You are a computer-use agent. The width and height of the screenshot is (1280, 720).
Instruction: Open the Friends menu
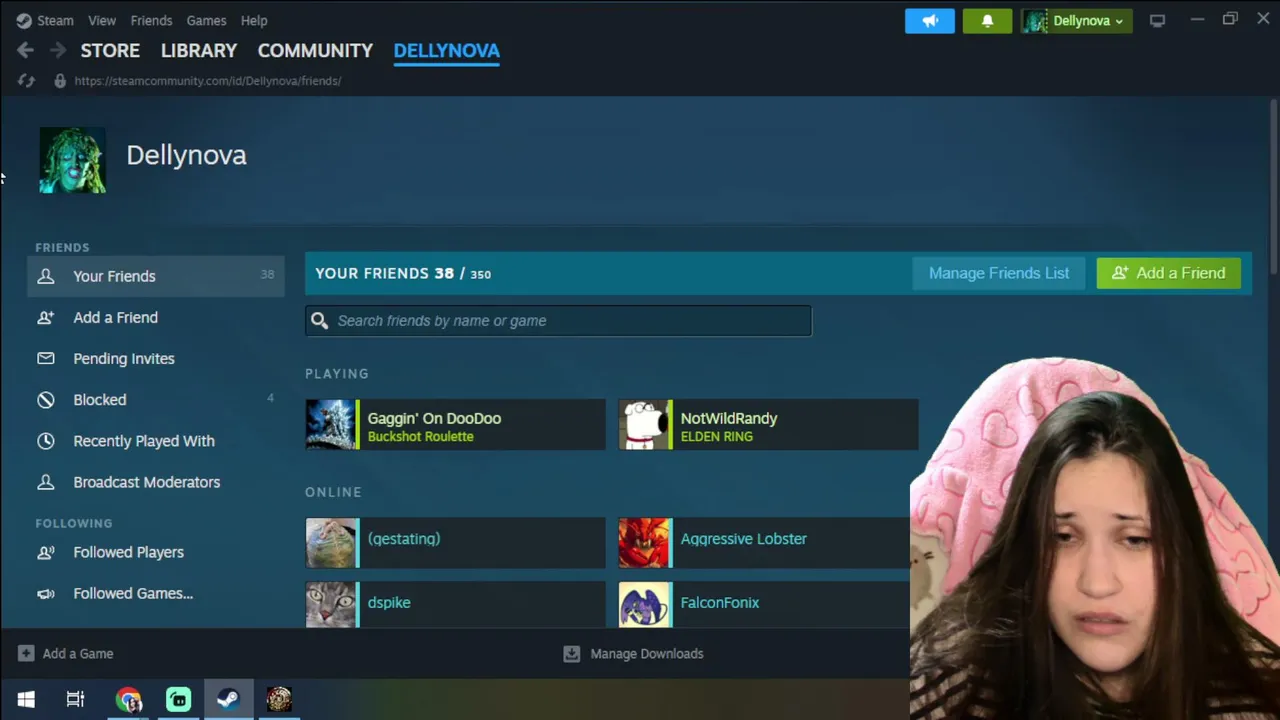click(x=151, y=20)
